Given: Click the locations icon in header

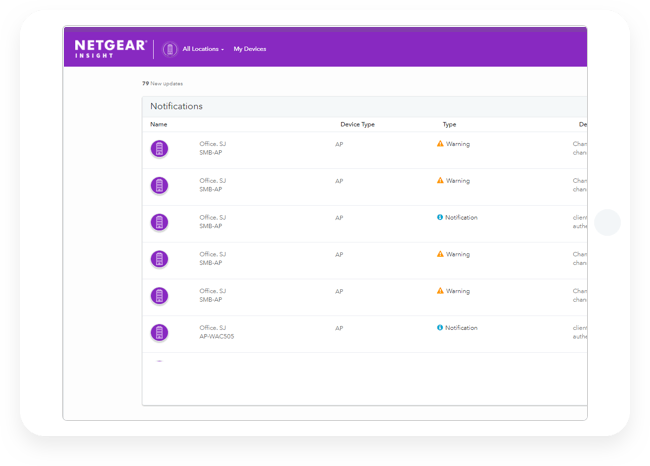Looking at the screenshot, I should point(170,48).
